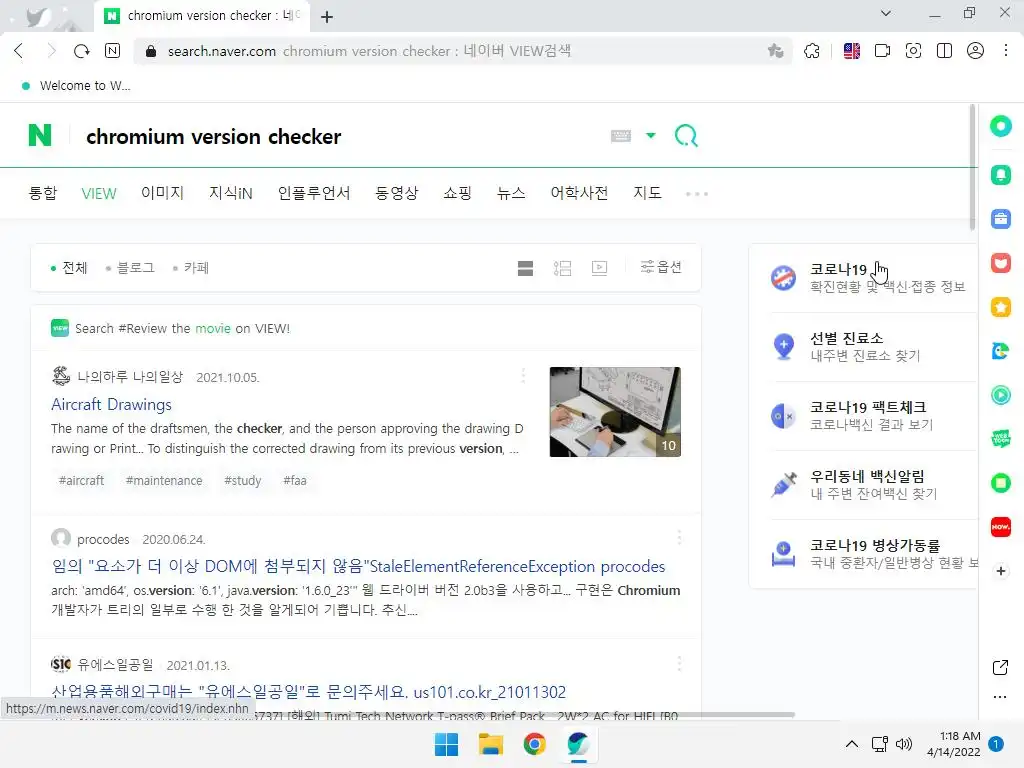The image size is (1024, 768).
Task: Open the 코로나19 팩트체크 link
Action: pyautogui.click(x=852, y=416)
